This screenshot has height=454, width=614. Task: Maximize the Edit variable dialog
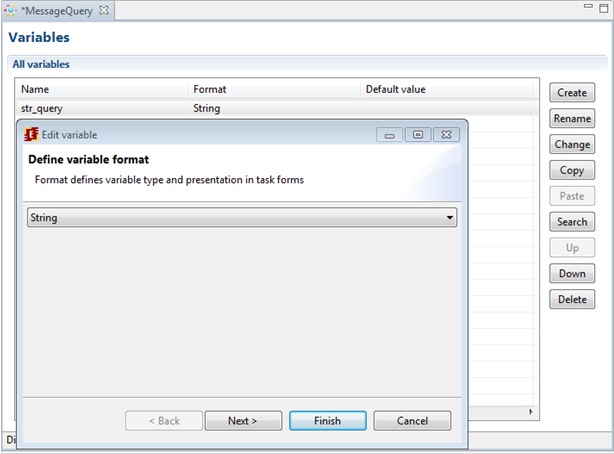(418, 134)
